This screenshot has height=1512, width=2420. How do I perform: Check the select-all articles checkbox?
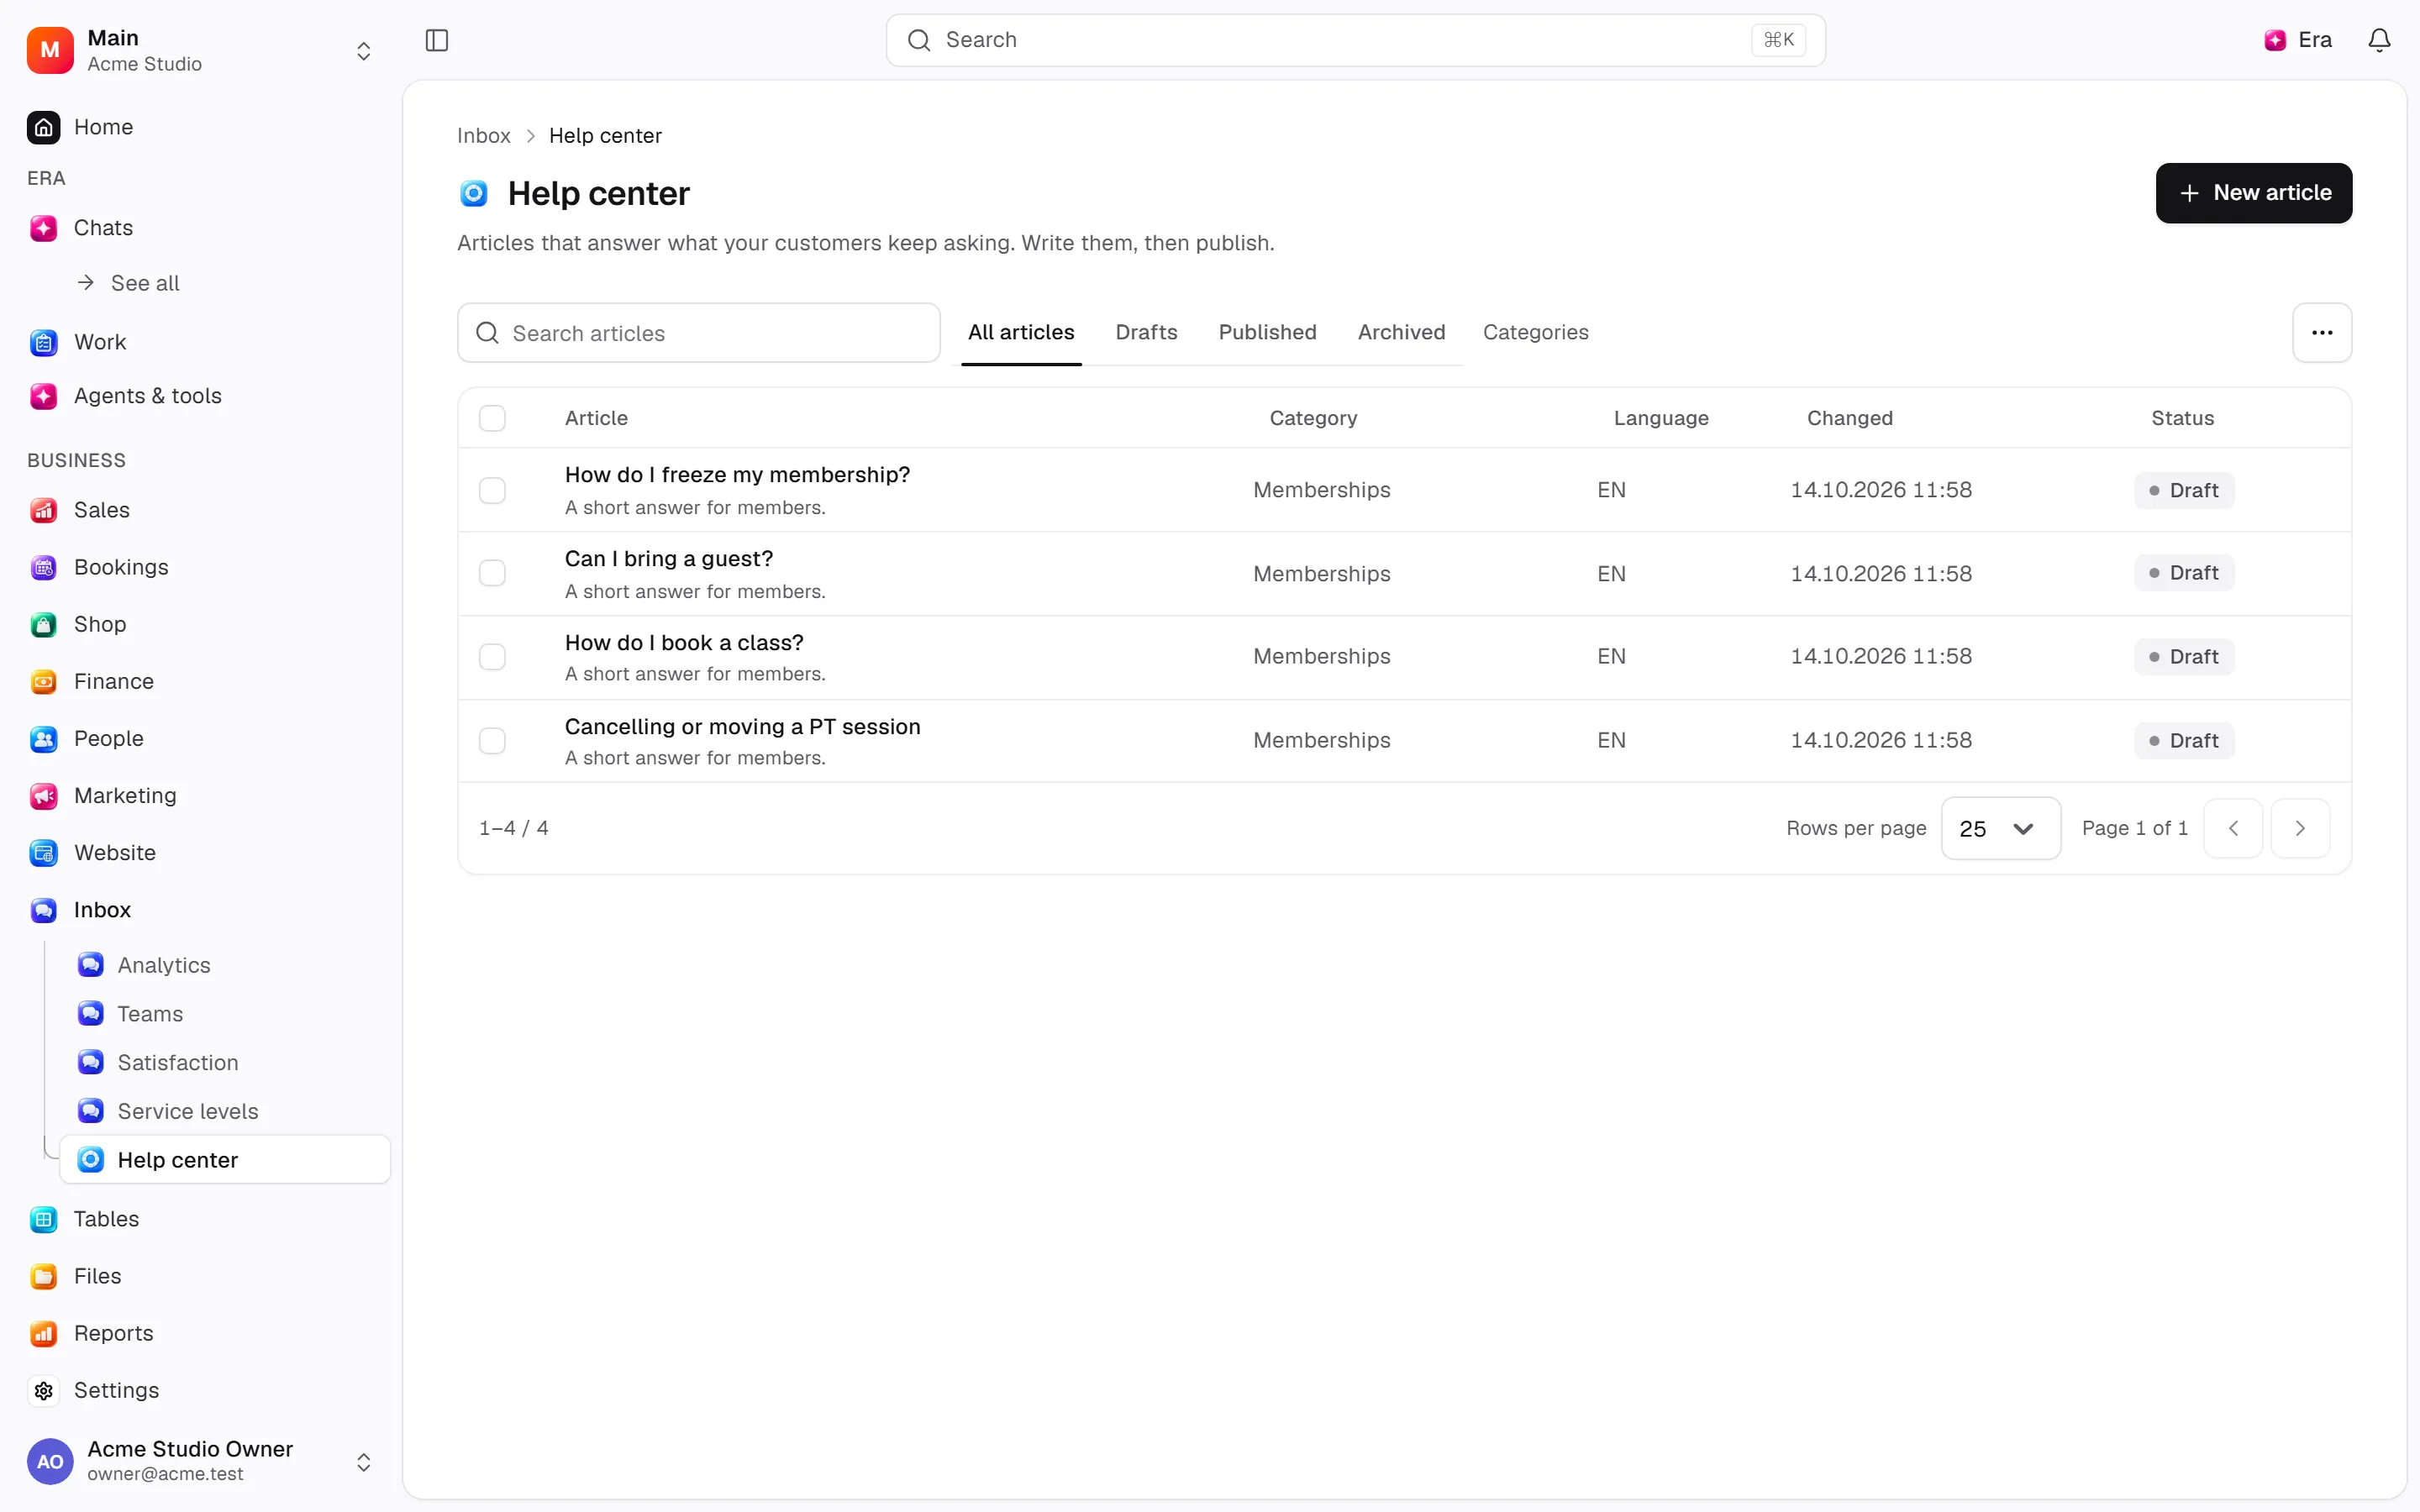pos(492,418)
